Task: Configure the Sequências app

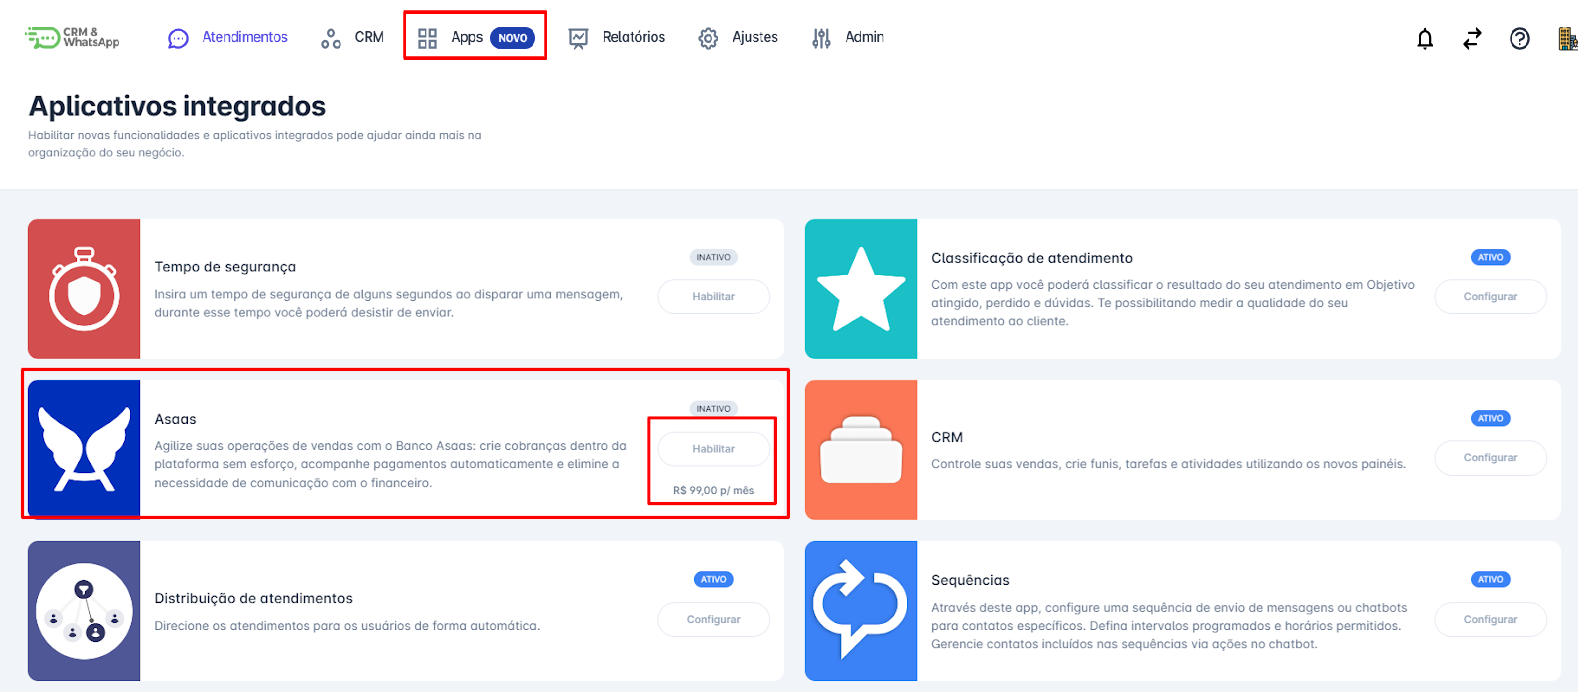Action: (1490, 620)
